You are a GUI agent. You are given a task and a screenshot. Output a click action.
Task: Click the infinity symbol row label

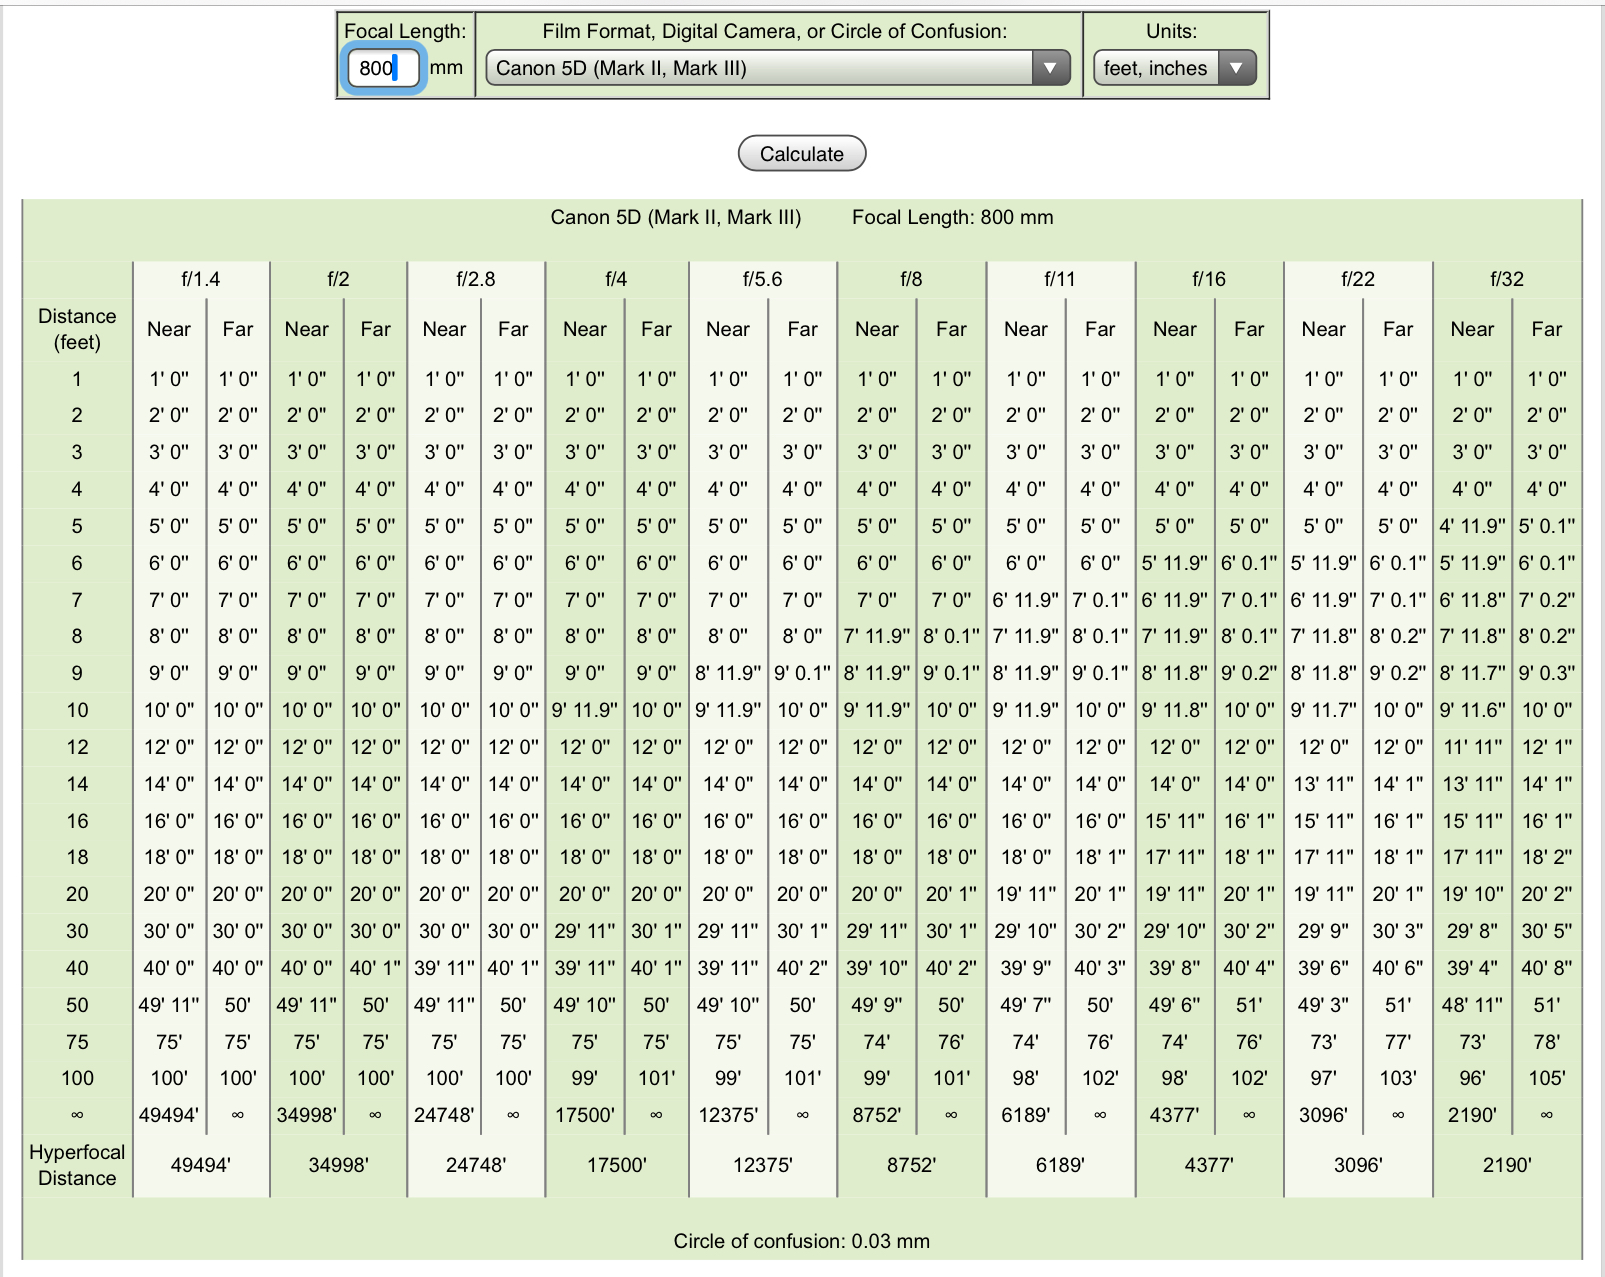pos(77,1115)
